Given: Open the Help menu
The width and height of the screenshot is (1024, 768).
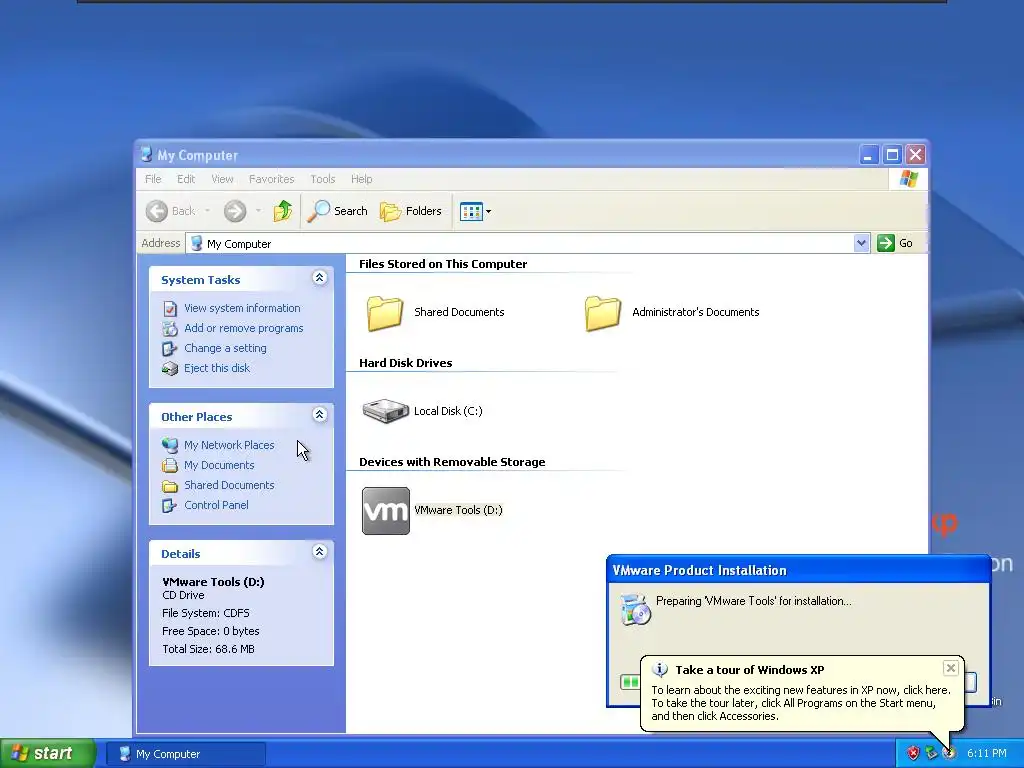Looking at the screenshot, I should (x=361, y=179).
